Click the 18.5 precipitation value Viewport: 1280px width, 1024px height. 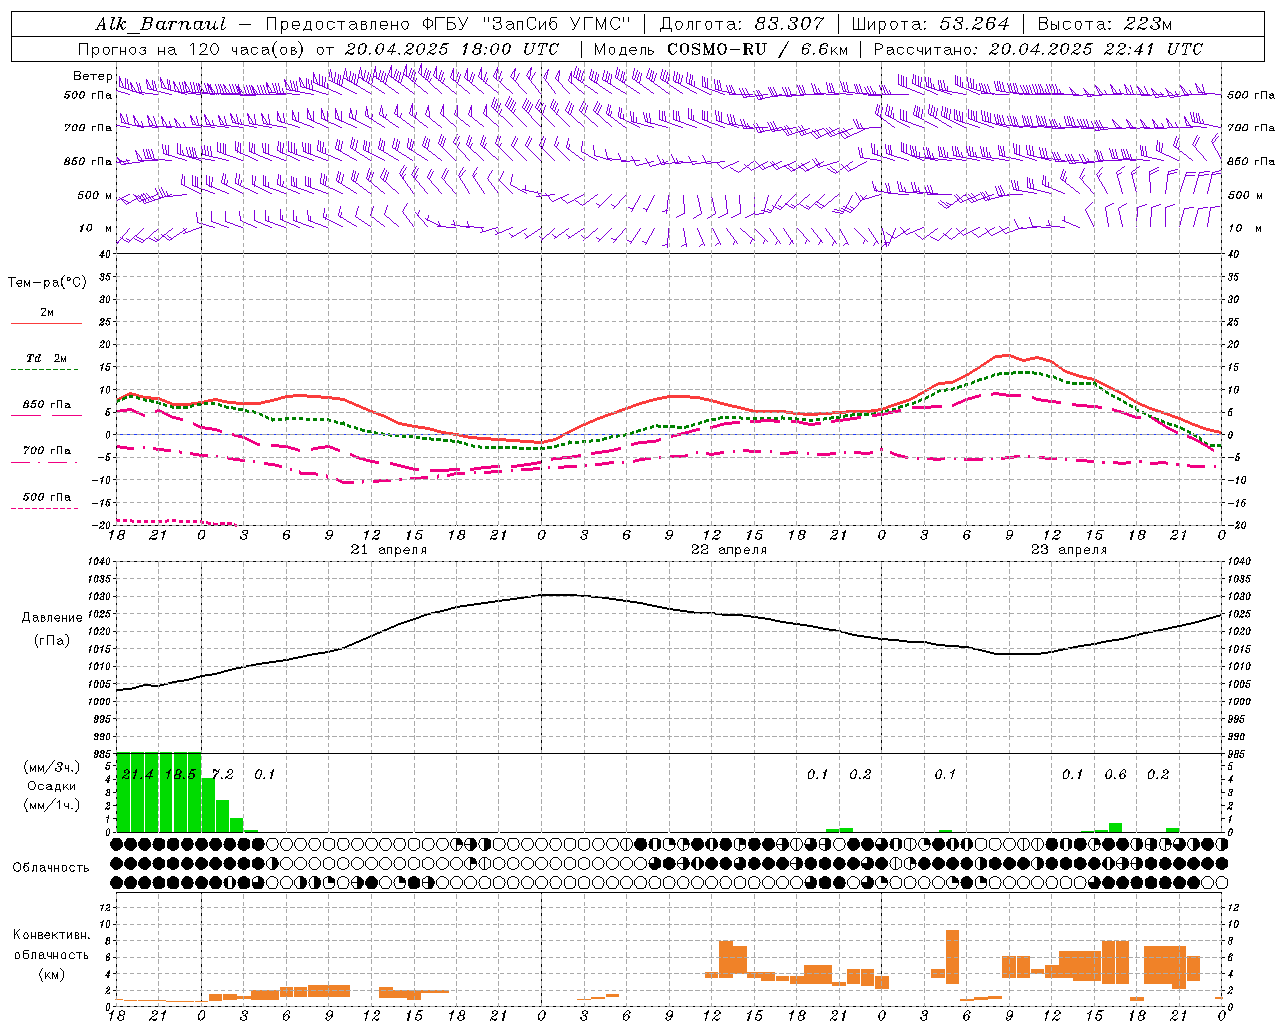click(180, 775)
